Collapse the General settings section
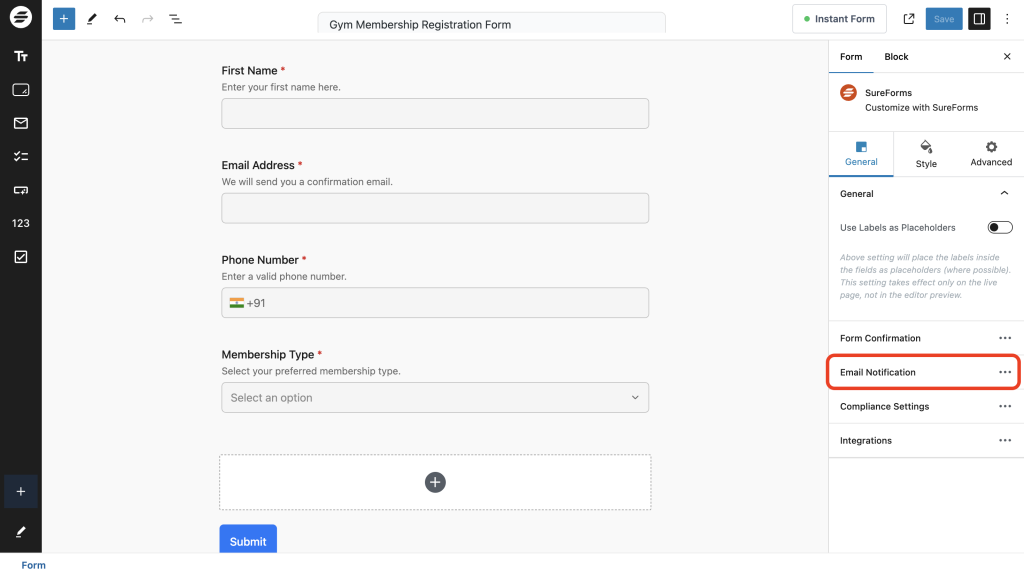The width and height of the screenshot is (1024, 577). (1004, 194)
